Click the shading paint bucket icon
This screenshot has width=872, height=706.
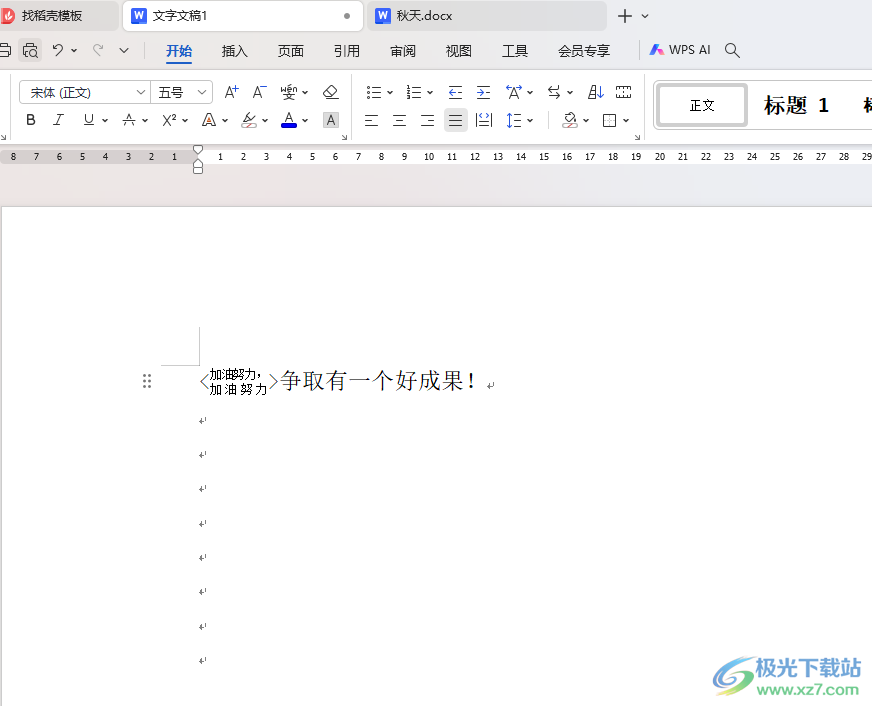click(x=569, y=120)
